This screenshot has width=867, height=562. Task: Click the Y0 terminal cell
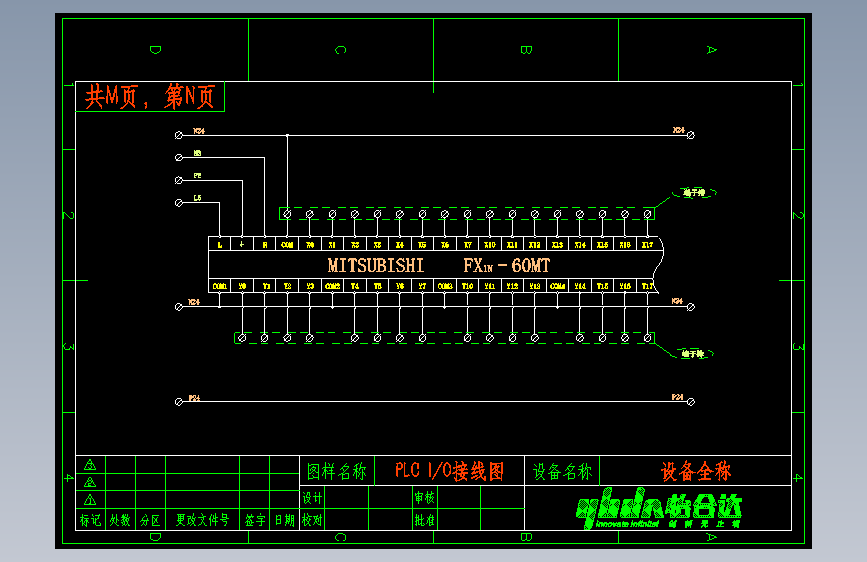242,285
